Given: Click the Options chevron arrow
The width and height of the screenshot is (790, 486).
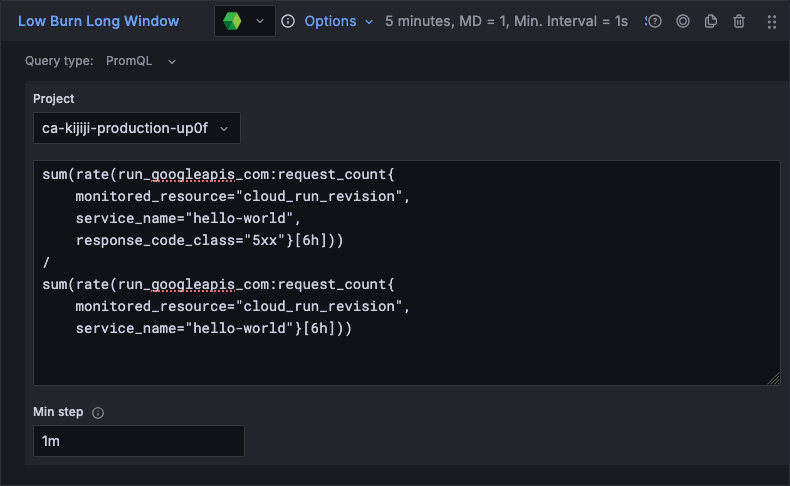Looking at the screenshot, I should (369, 21).
